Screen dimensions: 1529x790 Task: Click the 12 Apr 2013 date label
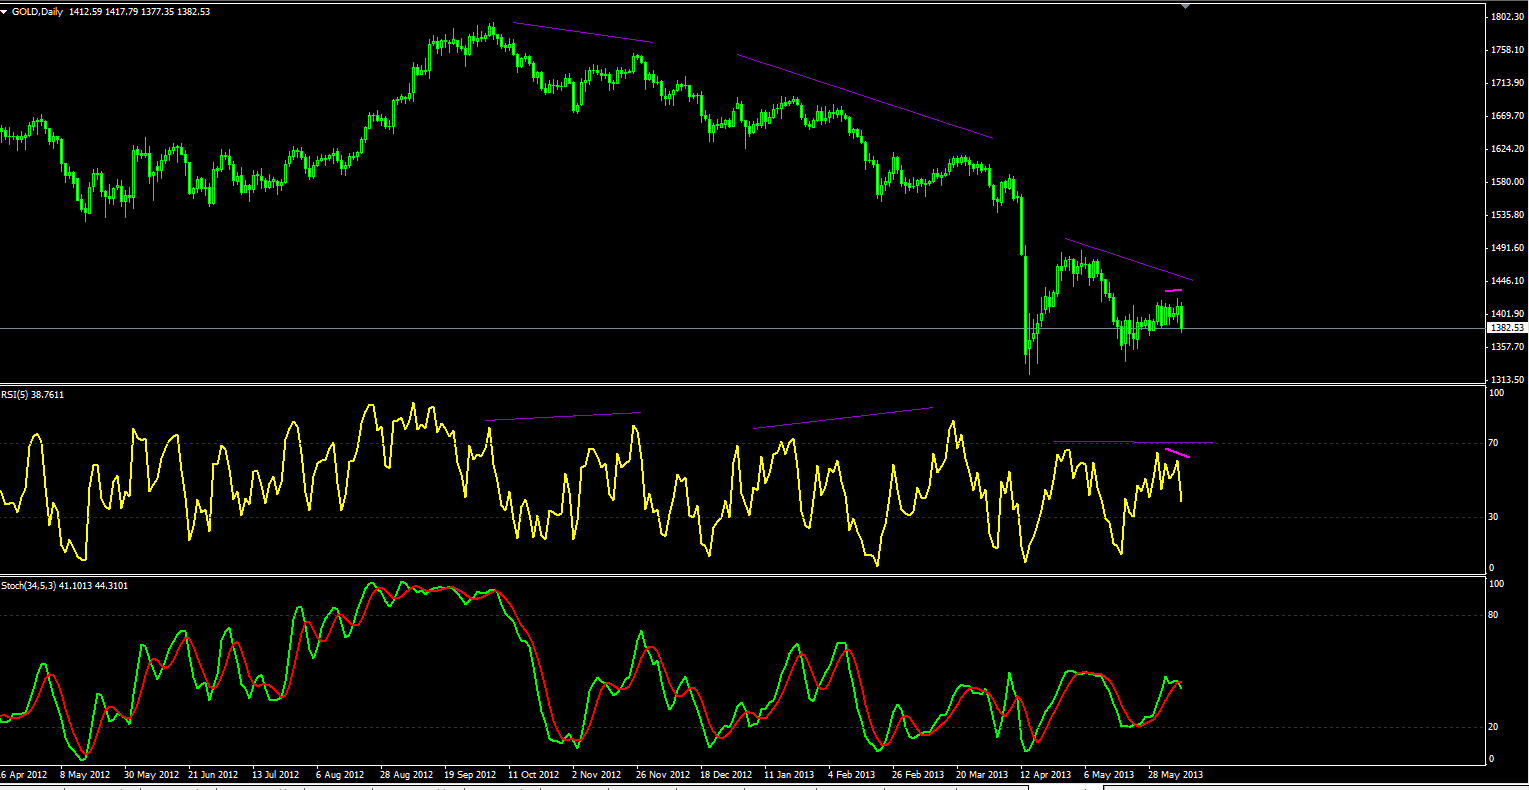(x=1046, y=775)
